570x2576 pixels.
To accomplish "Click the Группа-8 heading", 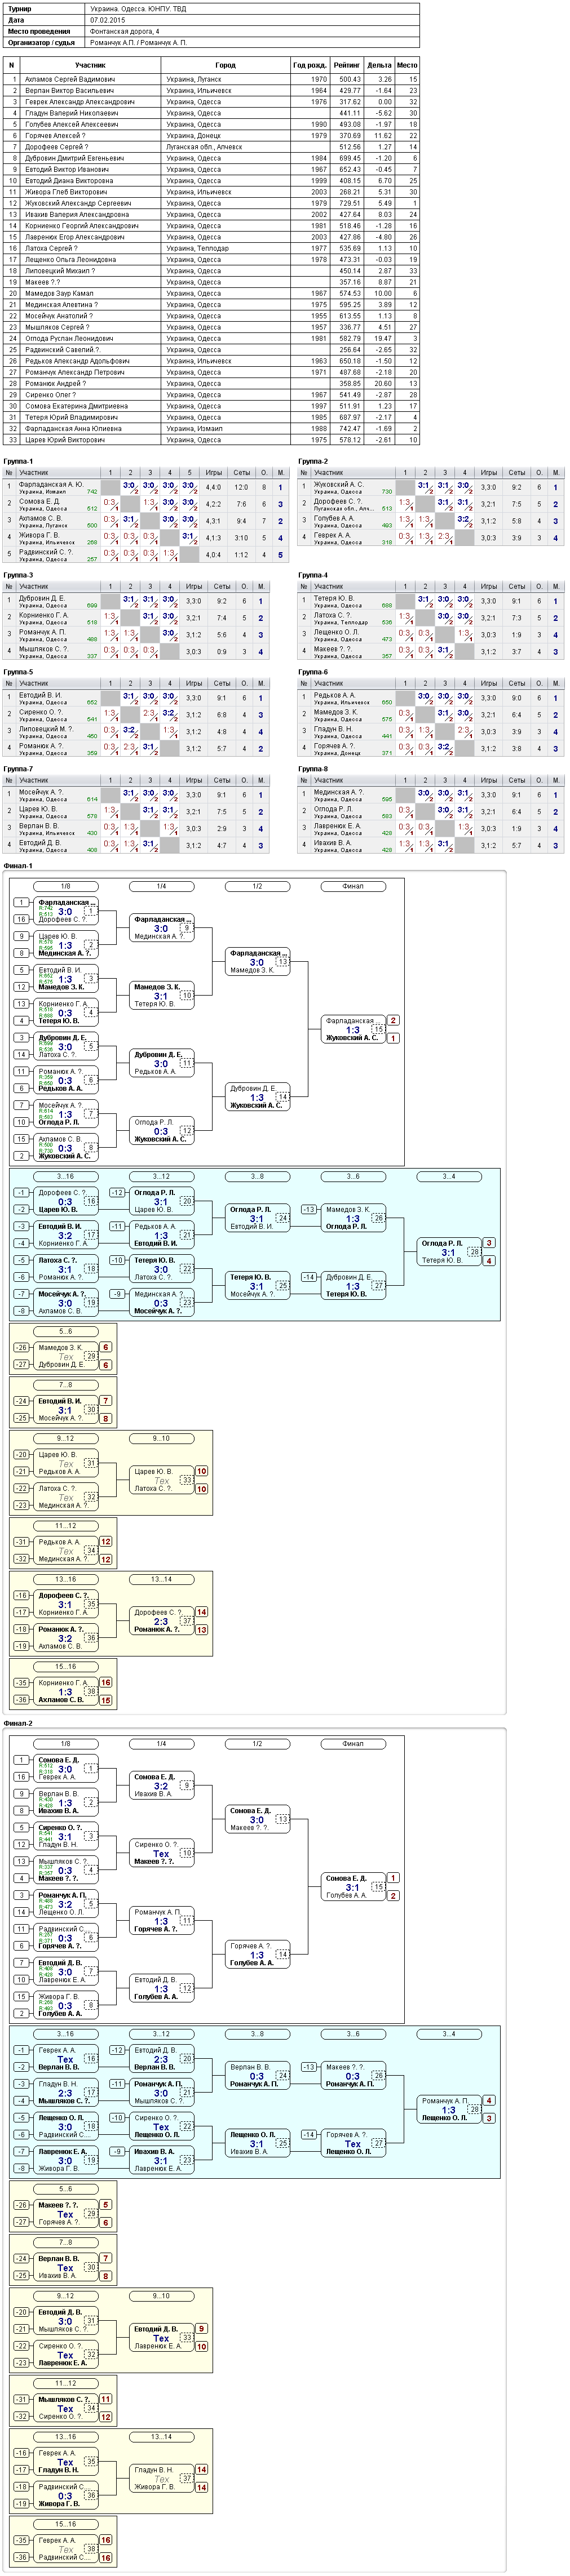I will pyautogui.click(x=313, y=769).
